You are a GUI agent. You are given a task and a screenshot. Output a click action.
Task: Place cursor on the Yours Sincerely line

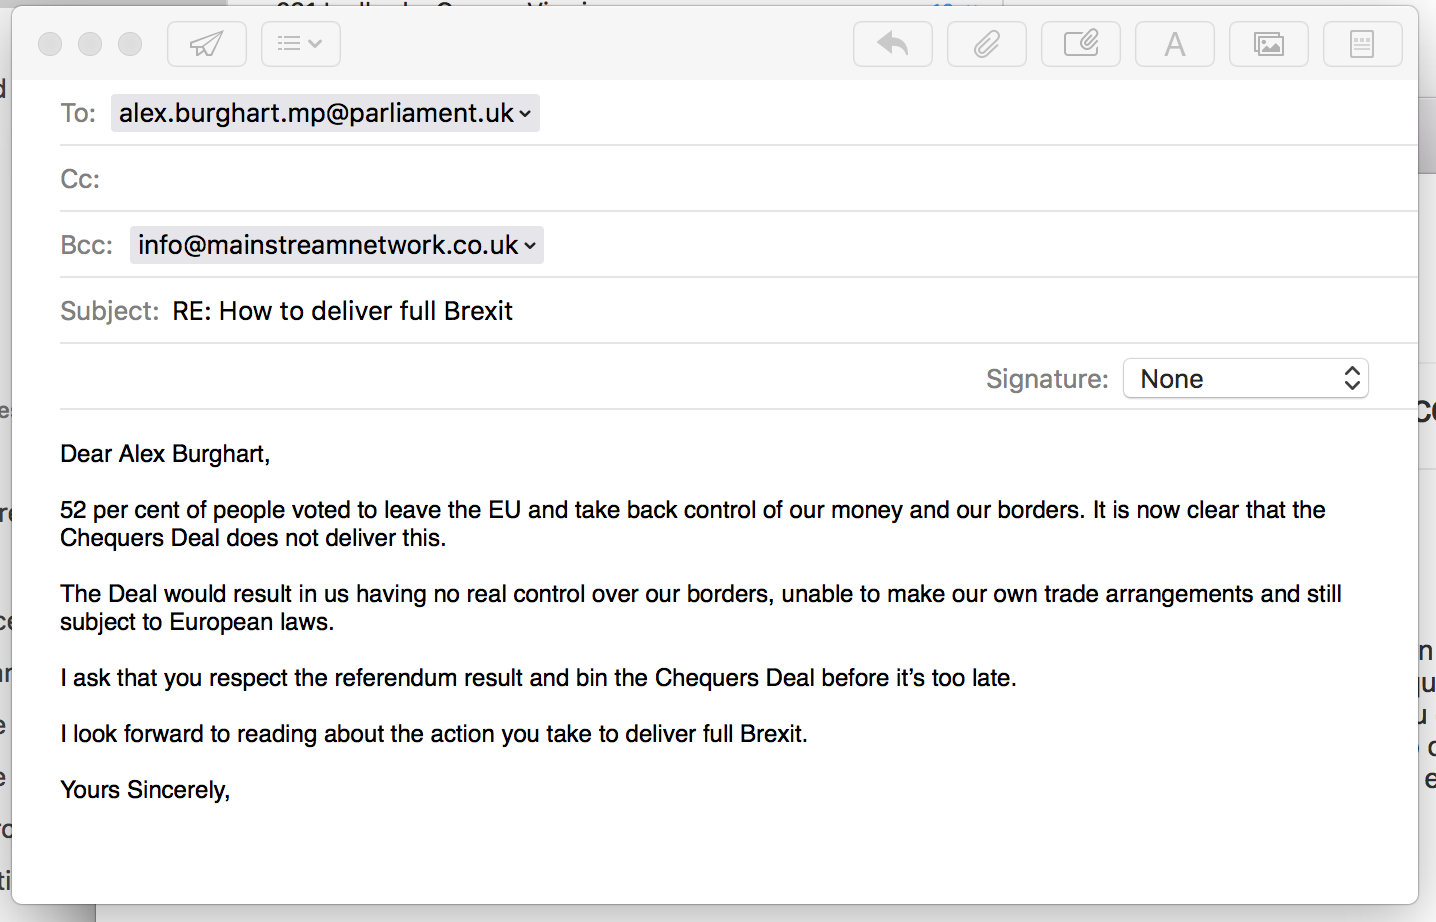(x=145, y=790)
